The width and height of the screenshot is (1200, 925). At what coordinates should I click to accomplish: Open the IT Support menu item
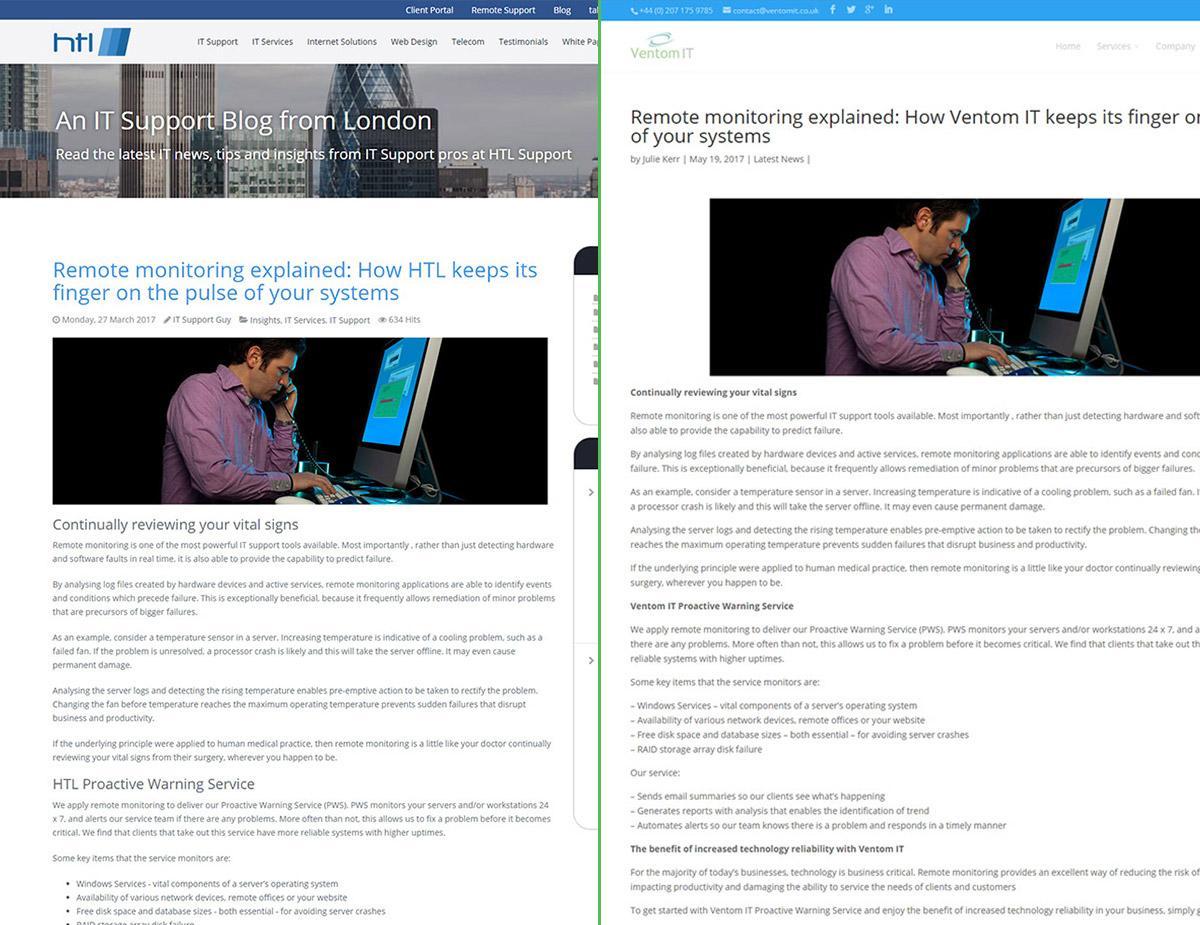tap(217, 42)
